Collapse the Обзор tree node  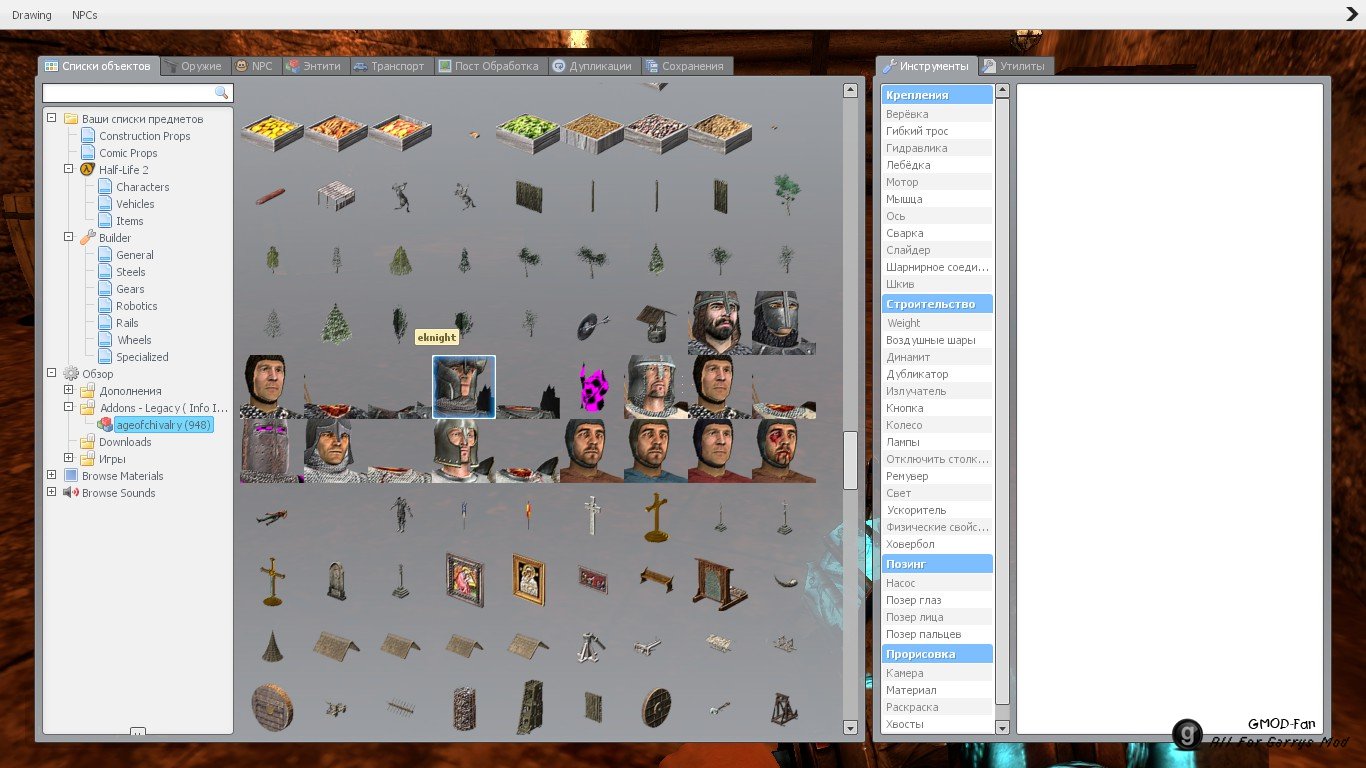[x=52, y=373]
